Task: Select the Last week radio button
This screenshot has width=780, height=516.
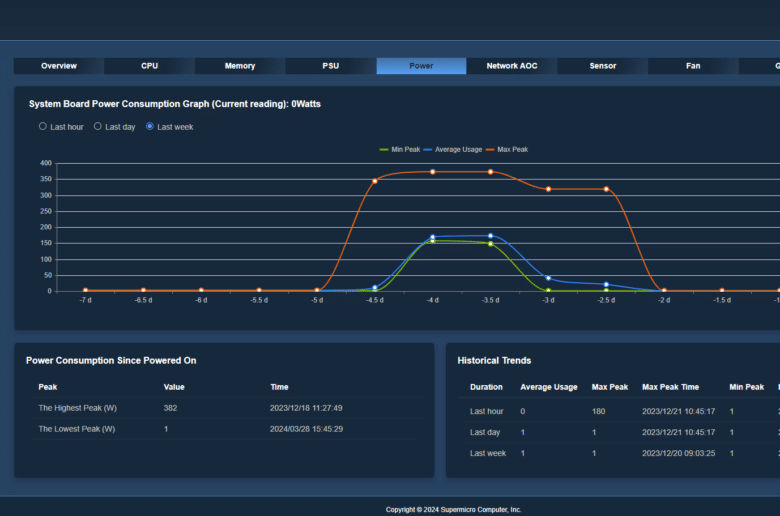Action: coord(150,126)
